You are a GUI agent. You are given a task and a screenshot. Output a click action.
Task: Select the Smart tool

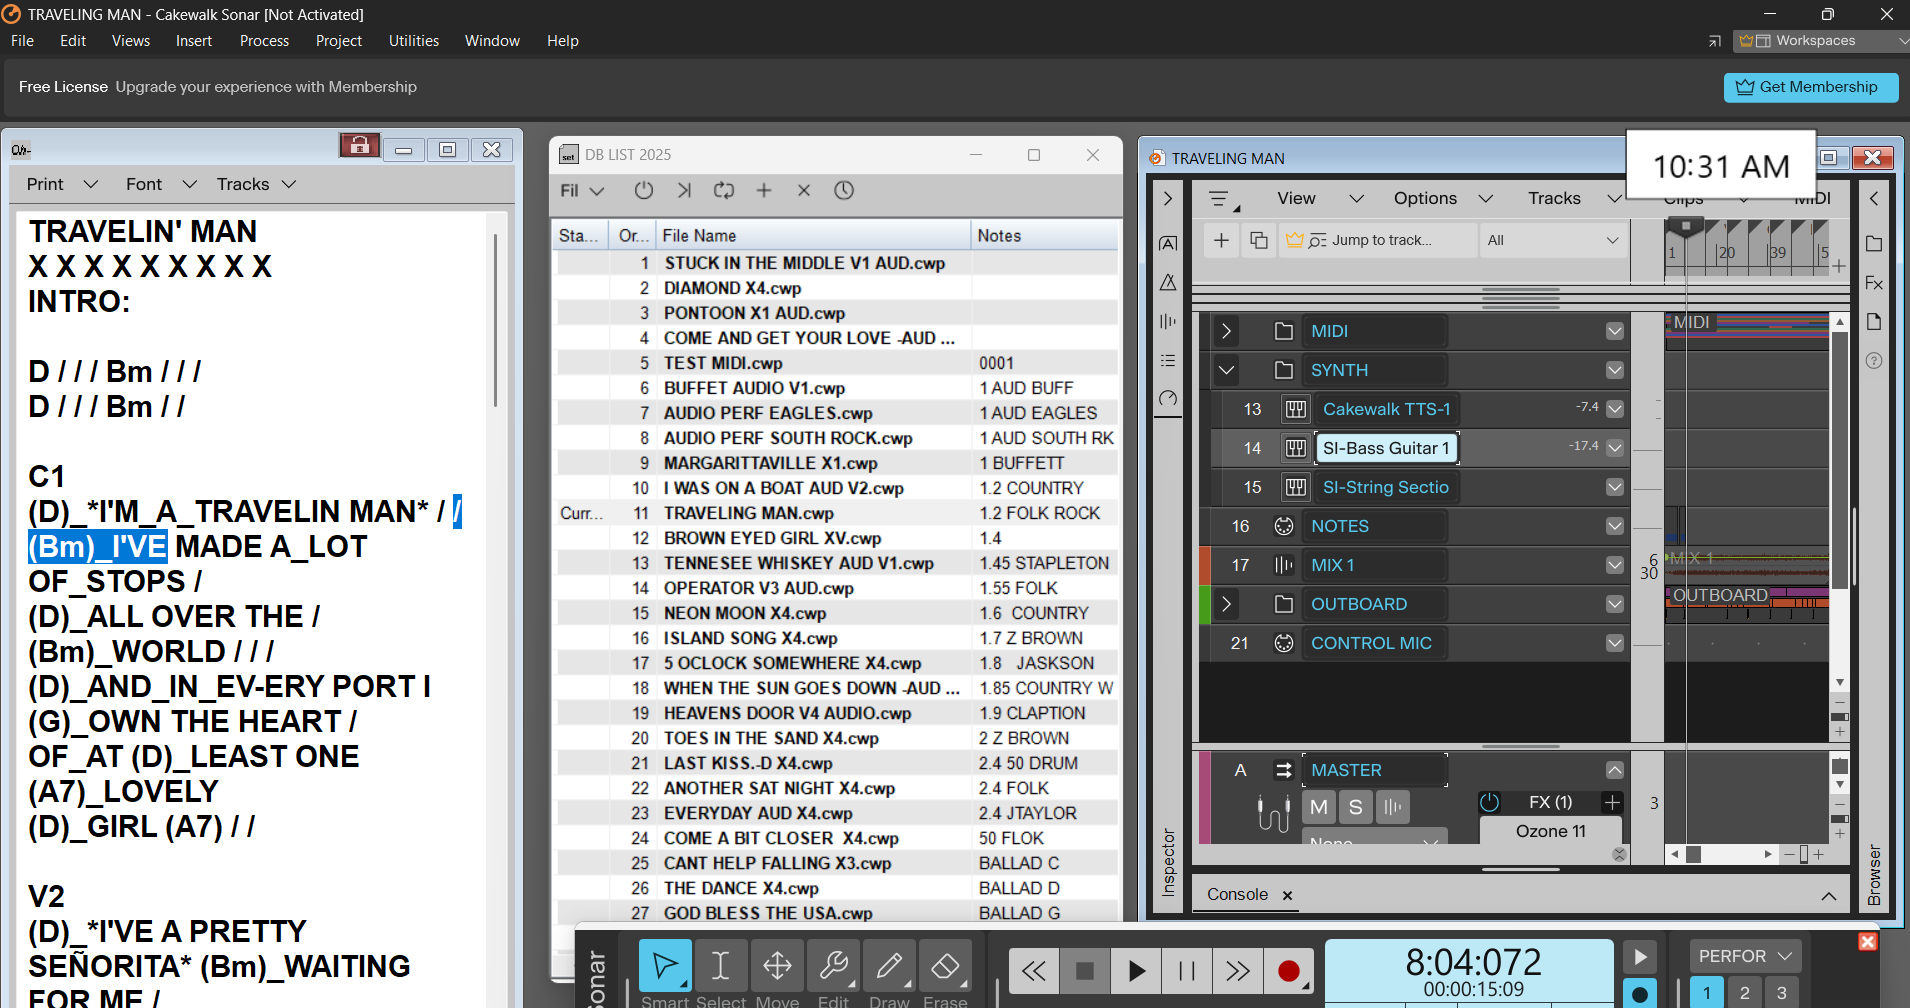point(665,967)
